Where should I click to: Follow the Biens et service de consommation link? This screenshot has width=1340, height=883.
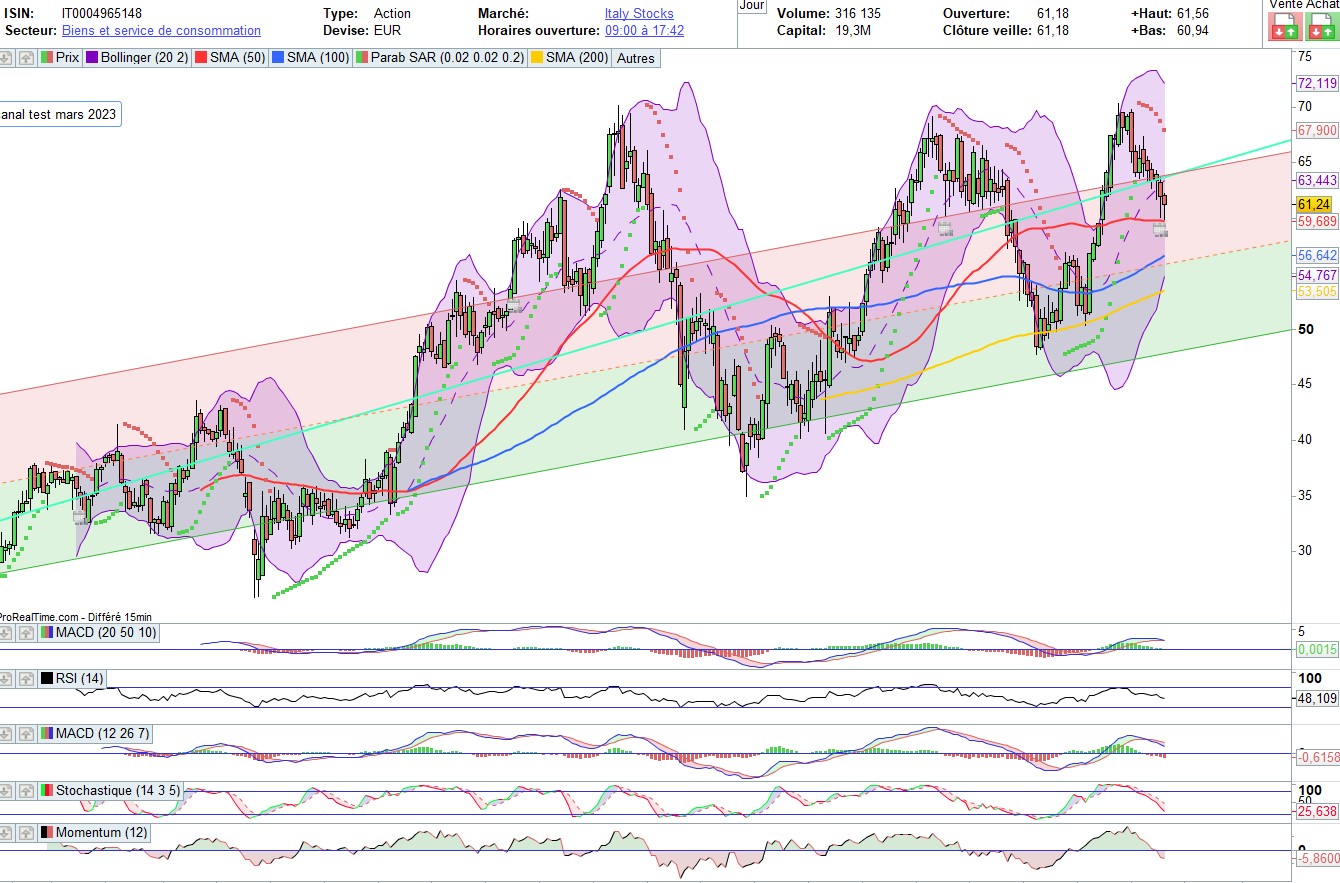[x=161, y=31]
